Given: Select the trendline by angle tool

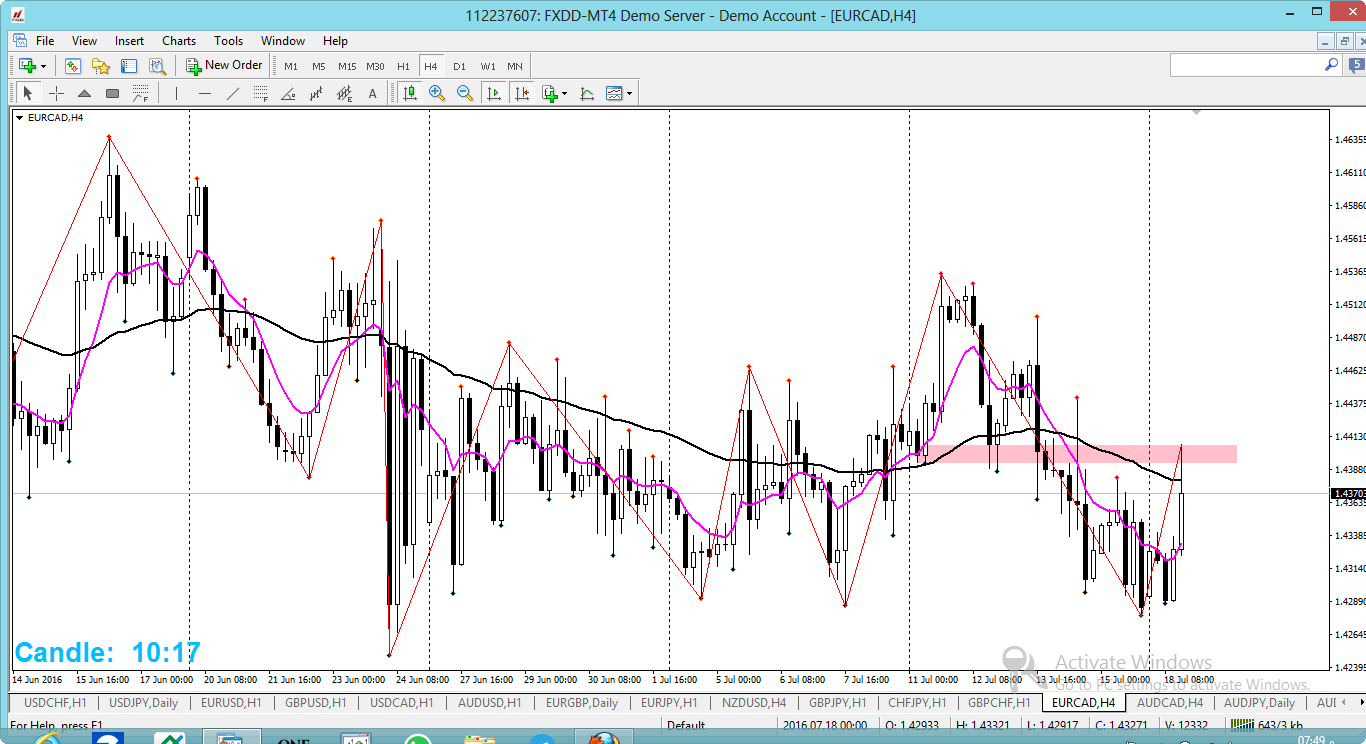Looking at the screenshot, I should (x=288, y=93).
